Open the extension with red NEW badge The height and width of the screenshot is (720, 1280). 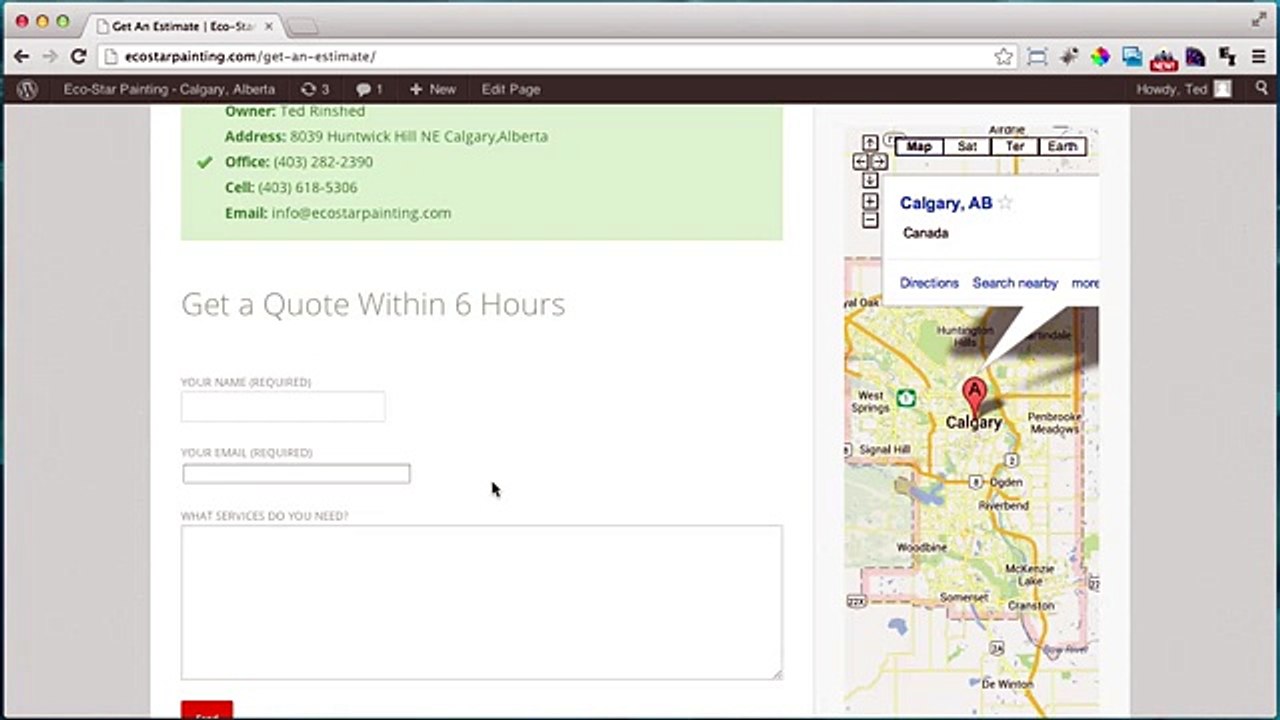click(1163, 59)
